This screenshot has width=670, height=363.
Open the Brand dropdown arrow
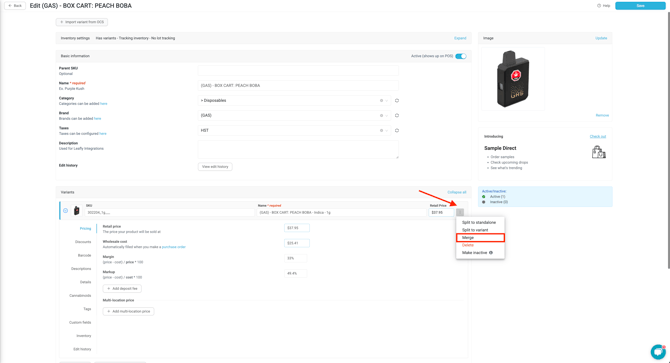point(386,115)
